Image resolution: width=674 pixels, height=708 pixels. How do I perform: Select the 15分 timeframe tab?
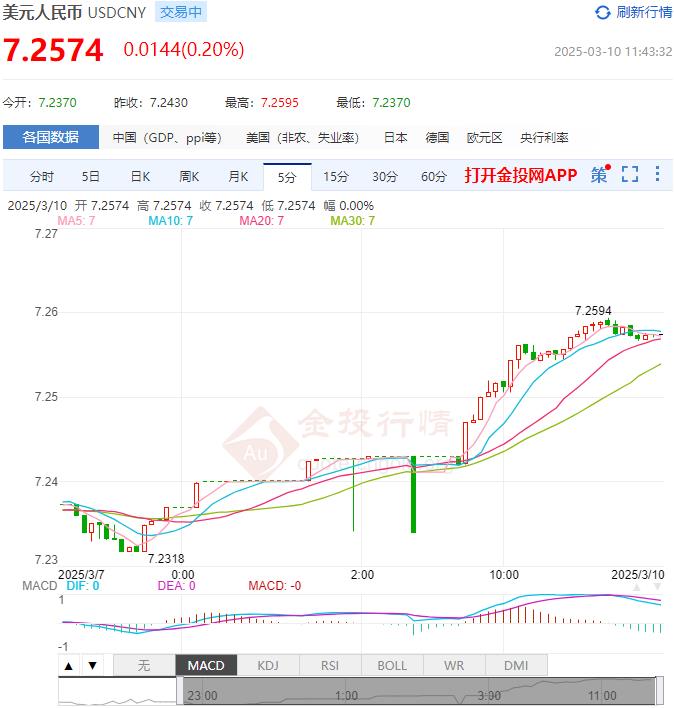coord(336,177)
